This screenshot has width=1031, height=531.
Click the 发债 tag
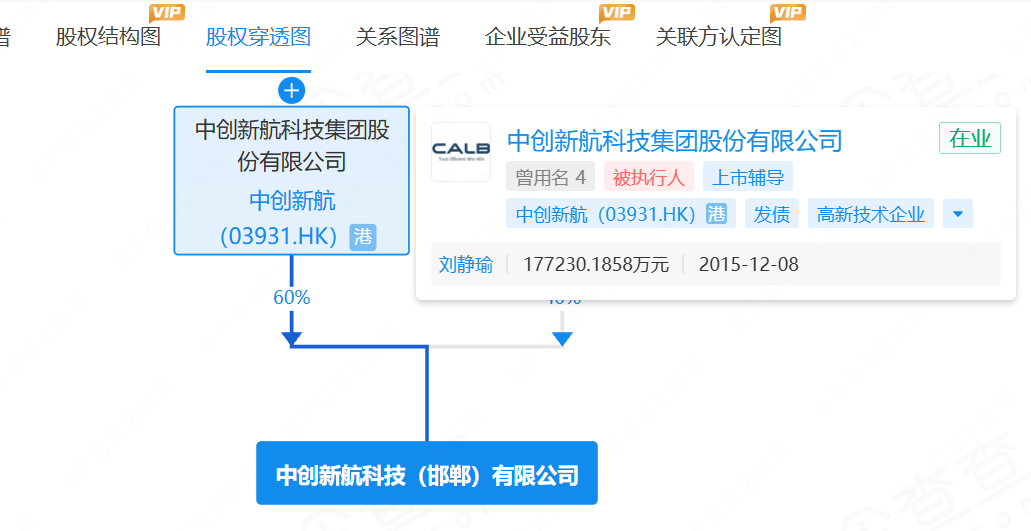pos(771,214)
